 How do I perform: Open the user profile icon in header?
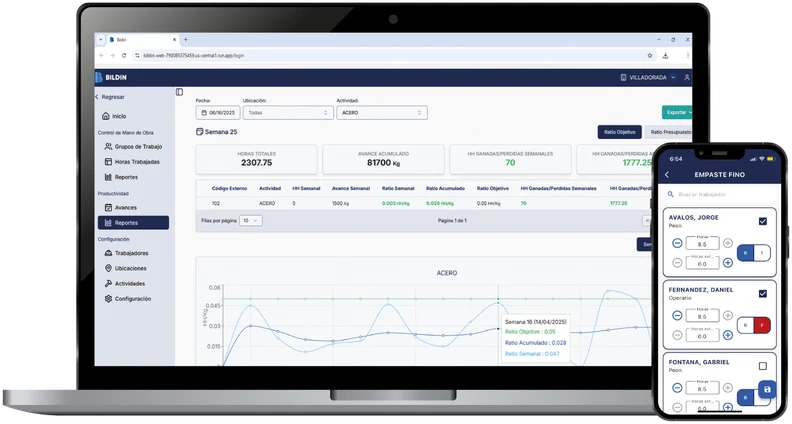(686, 77)
